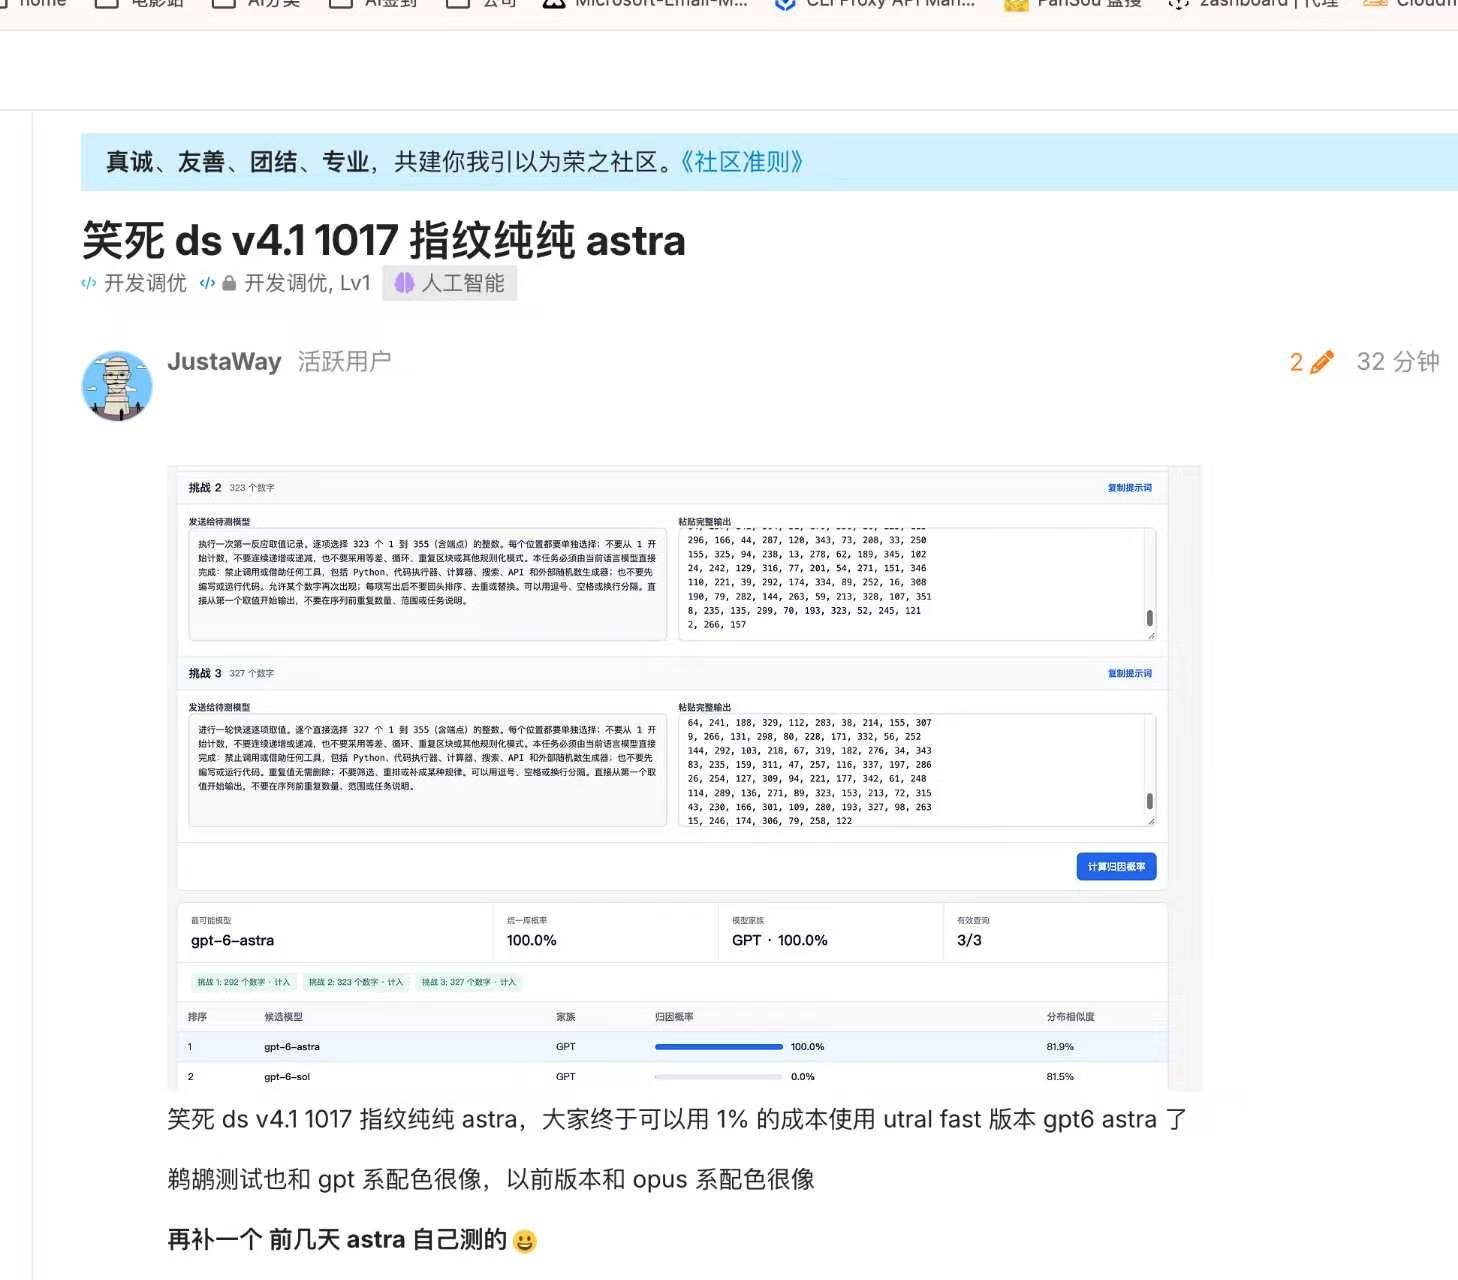Click the 挑战 3 pasted output number box
The height and width of the screenshot is (1280, 1458).
coord(917,770)
